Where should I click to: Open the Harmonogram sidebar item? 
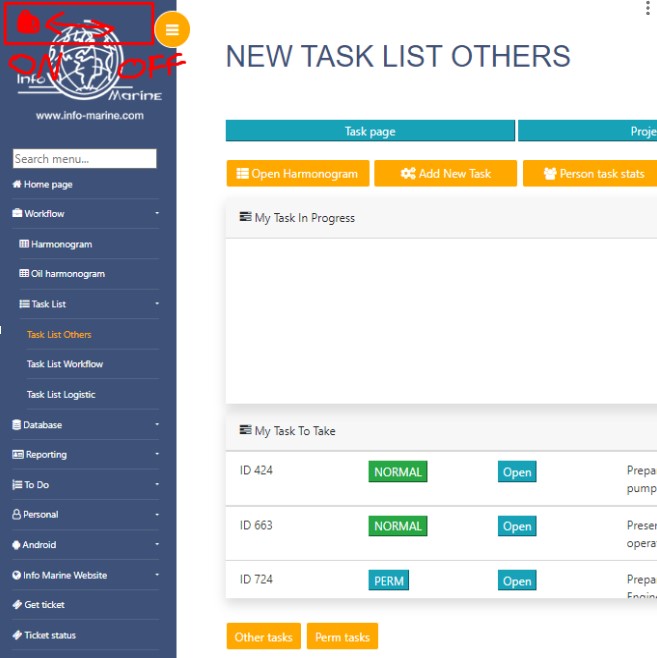(x=61, y=244)
